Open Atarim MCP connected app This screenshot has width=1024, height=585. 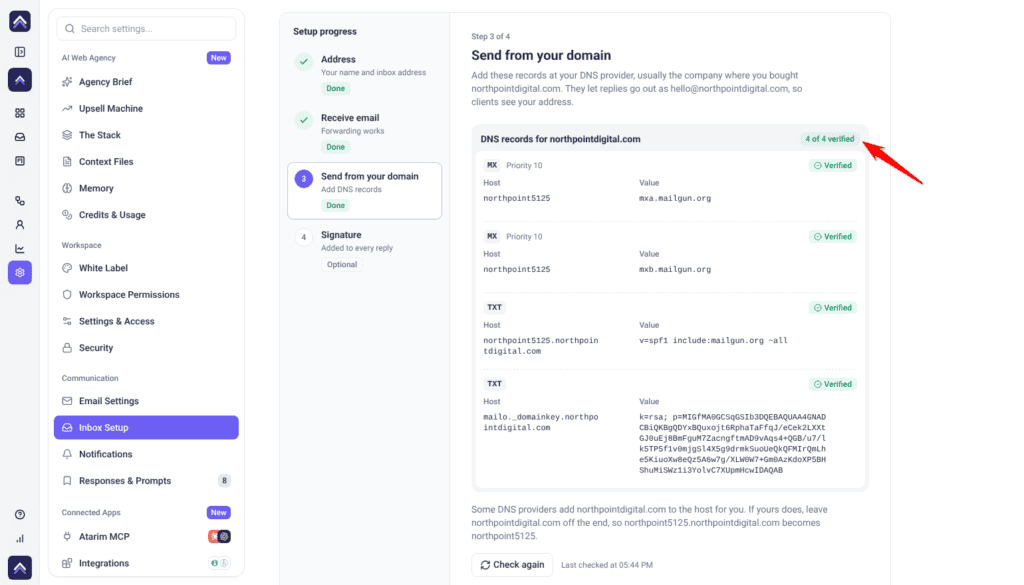[x=146, y=537]
